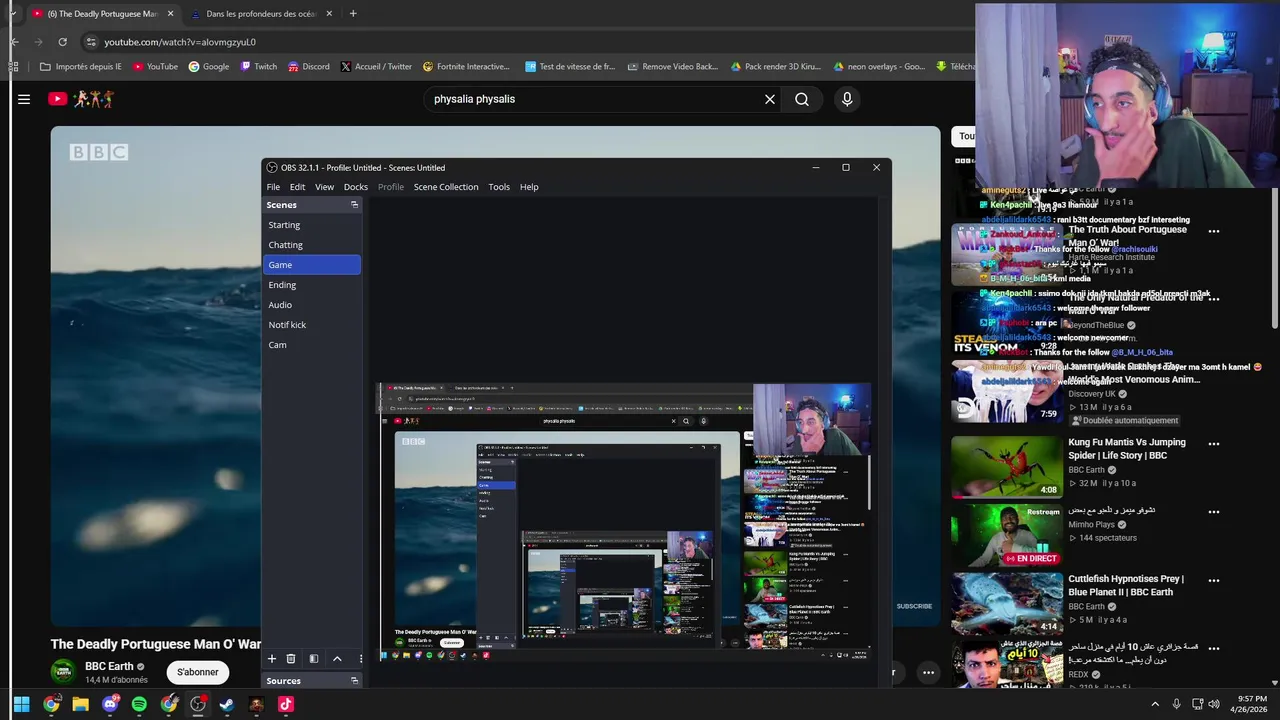Screen dimensions: 1280x720
Task: Options menu for Truth About Portuguese video
Action: (1214, 231)
